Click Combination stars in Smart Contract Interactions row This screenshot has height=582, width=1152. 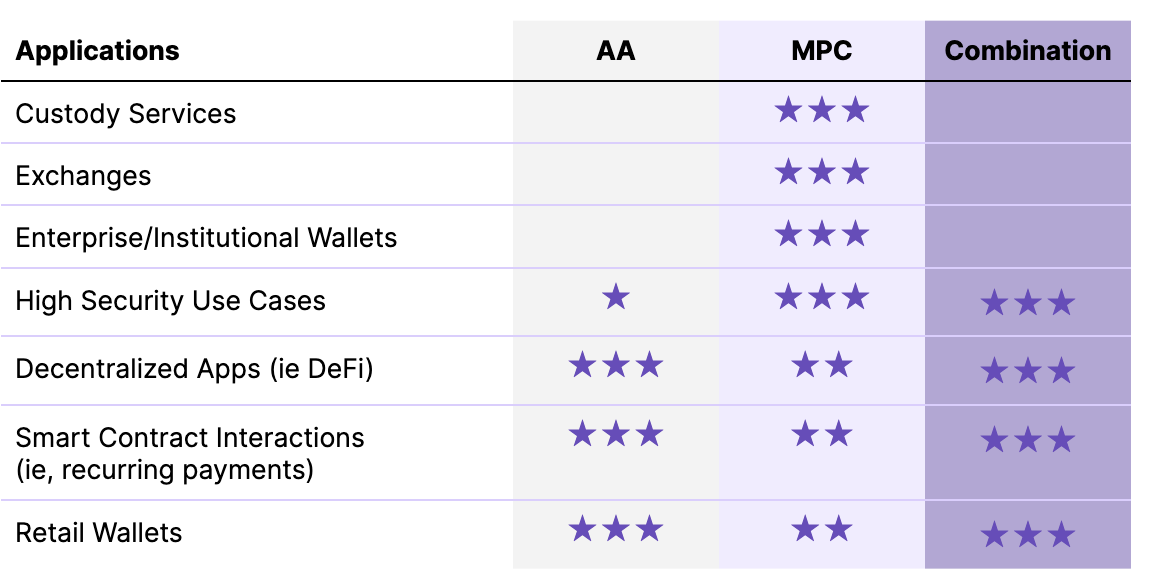click(x=1027, y=440)
